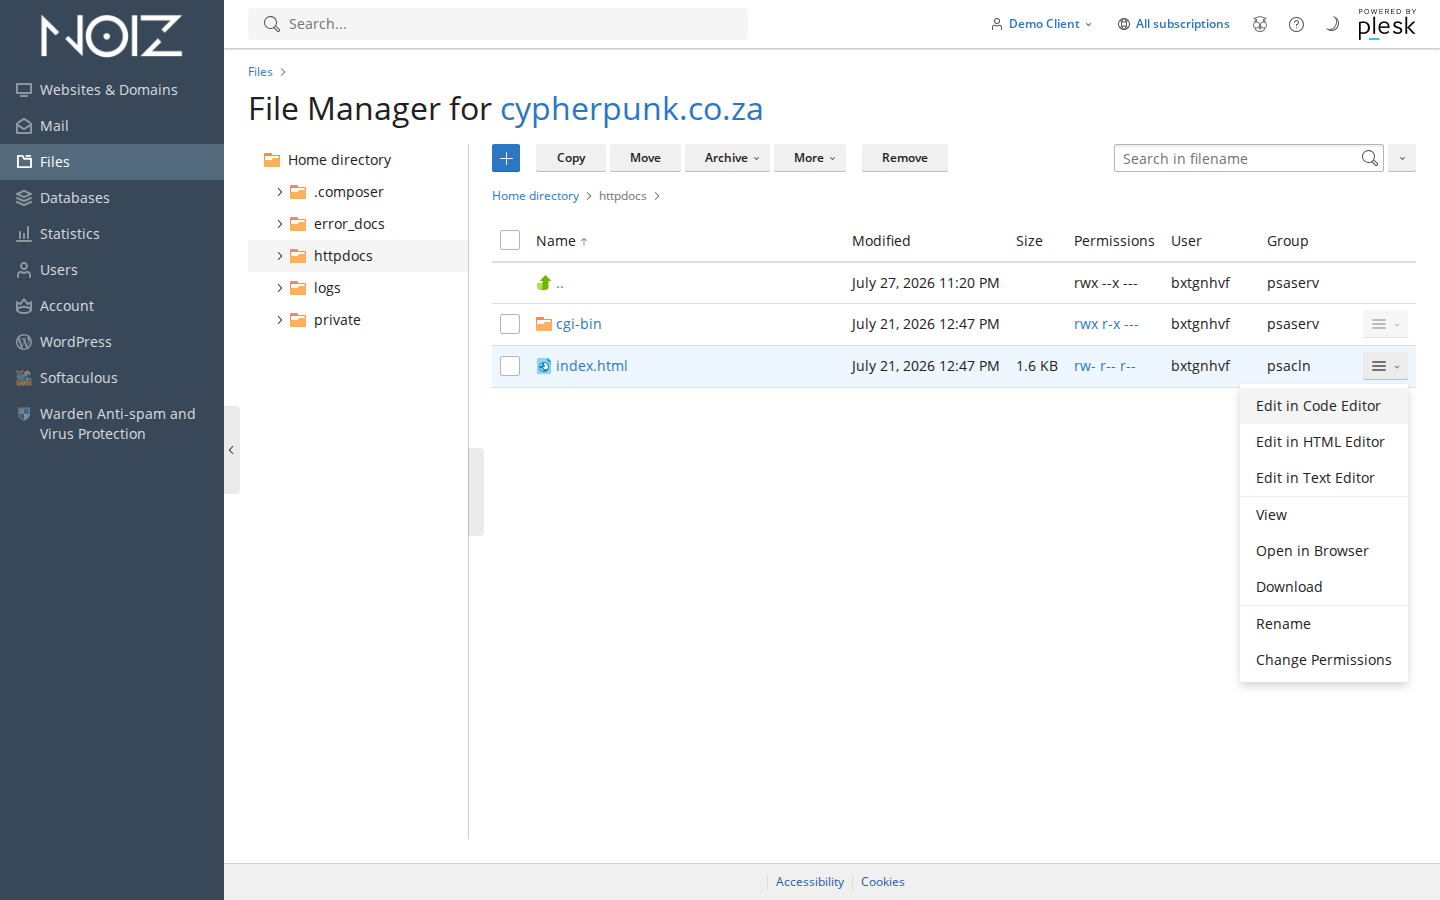Image resolution: width=1440 pixels, height=900 pixels.
Task: Toggle dark mode moon icon
Action: click(x=1332, y=24)
